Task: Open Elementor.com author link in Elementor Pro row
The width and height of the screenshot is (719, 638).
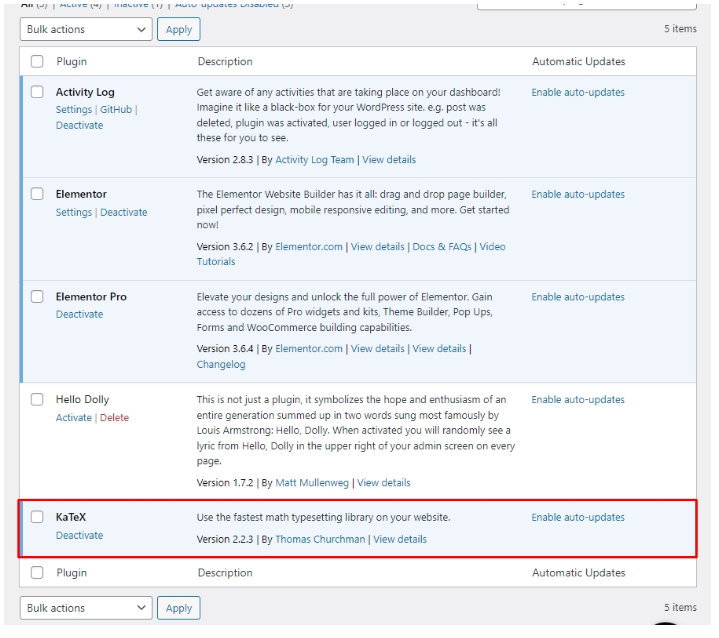Action: pyautogui.click(x=309, y=349)
